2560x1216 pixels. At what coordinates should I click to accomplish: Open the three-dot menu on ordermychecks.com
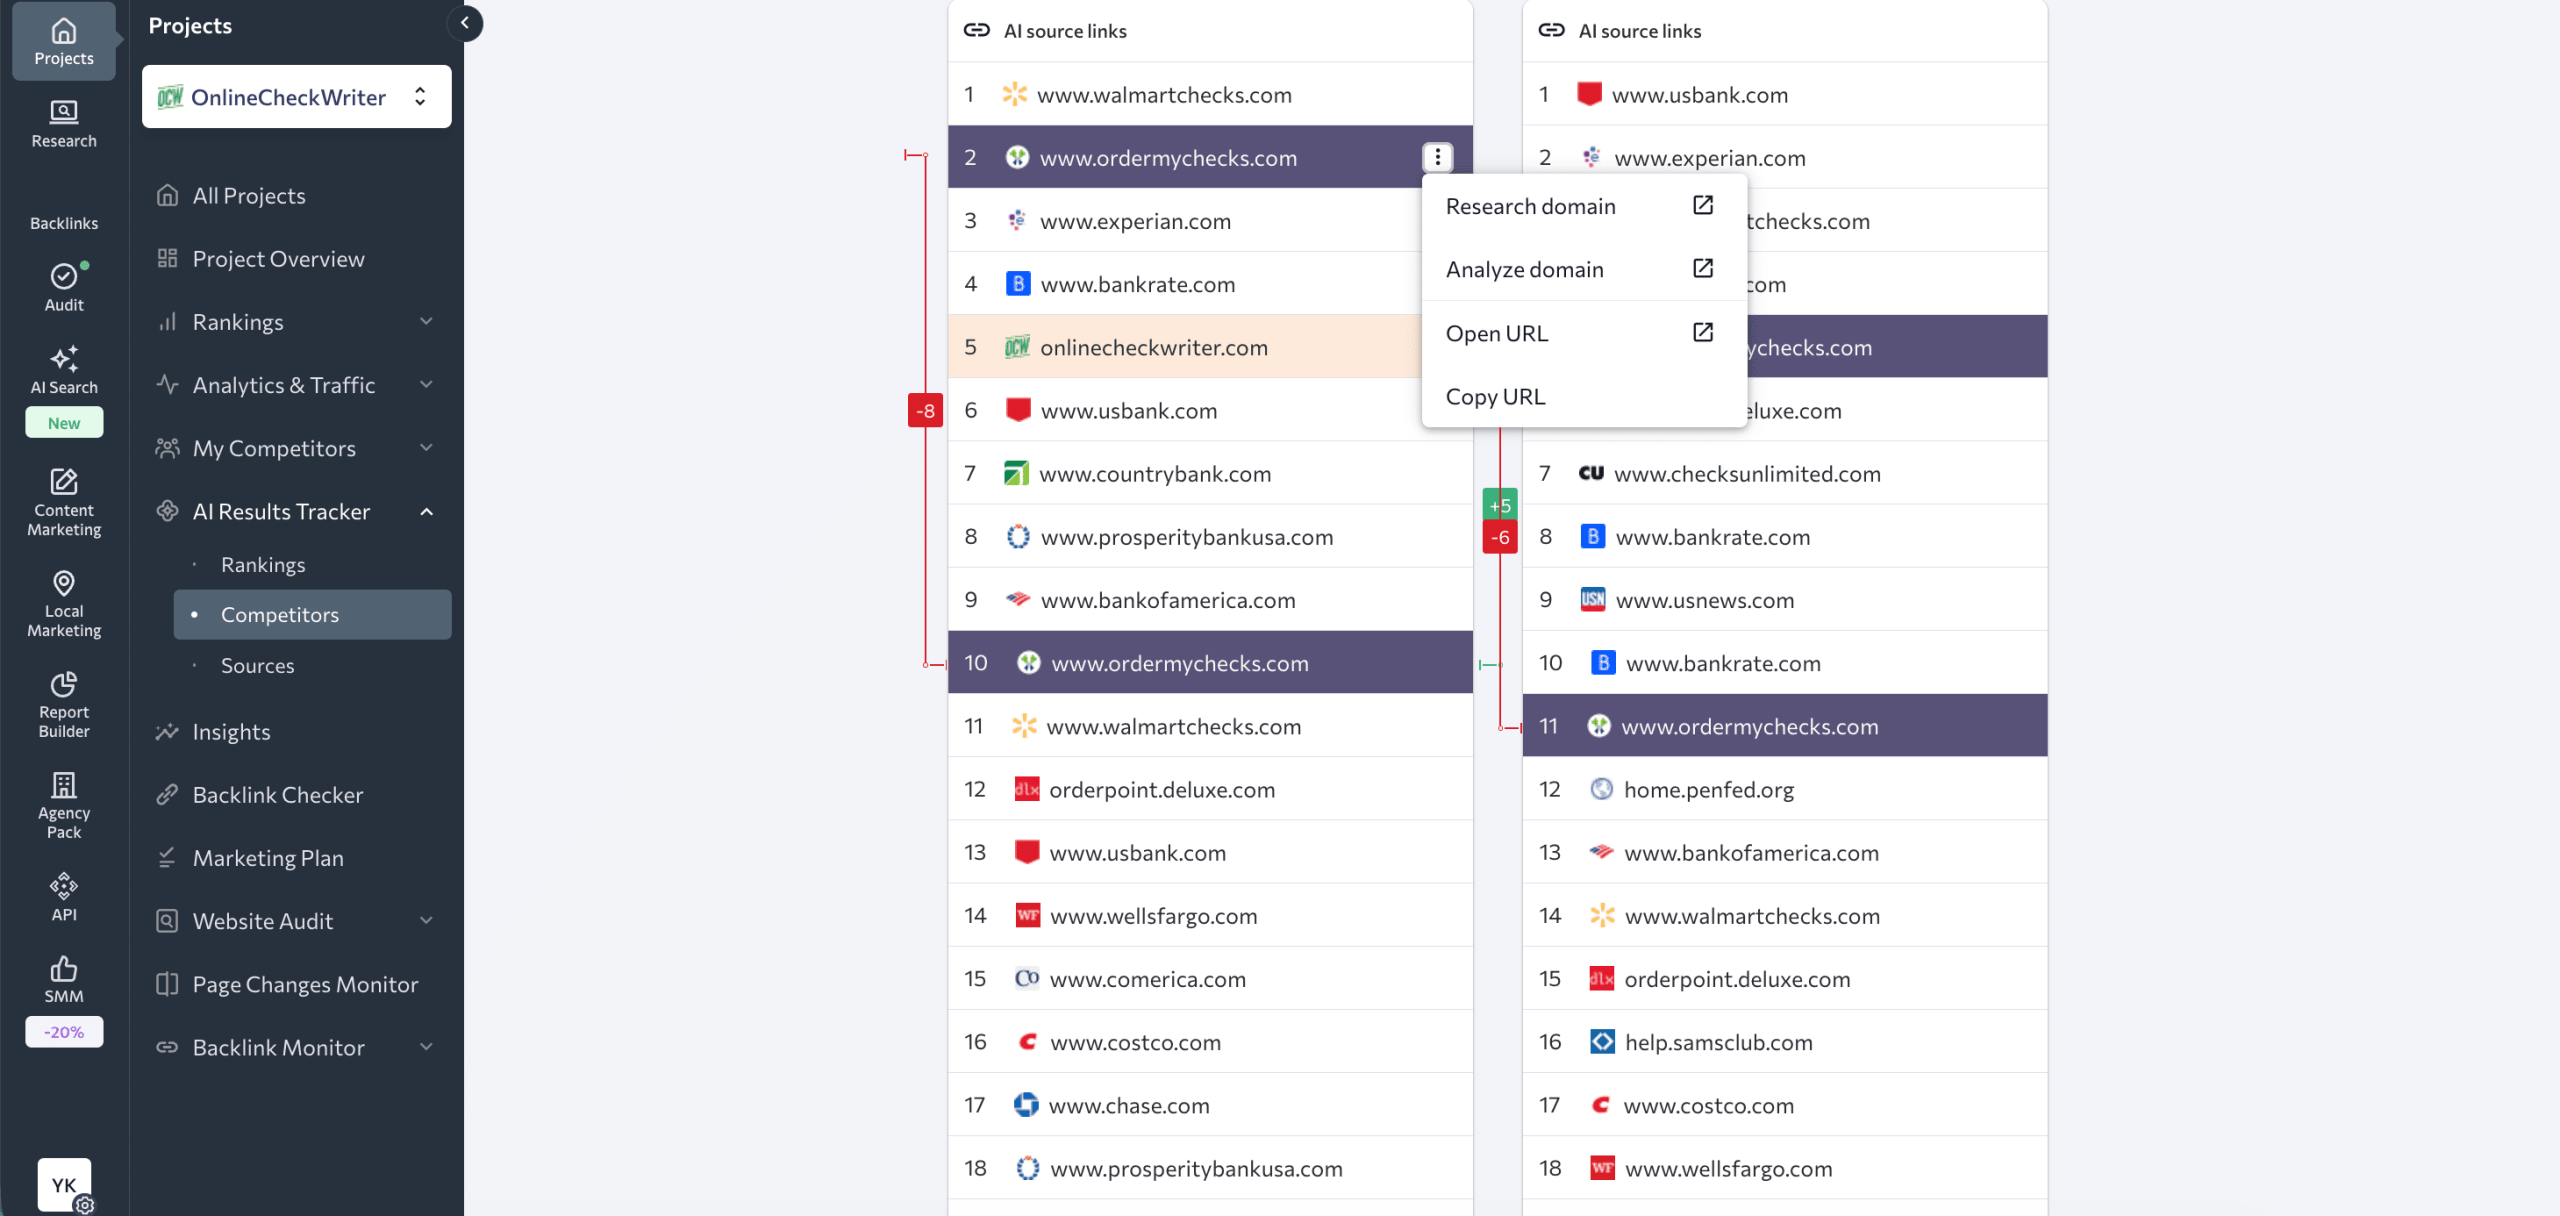point(1437,157)
